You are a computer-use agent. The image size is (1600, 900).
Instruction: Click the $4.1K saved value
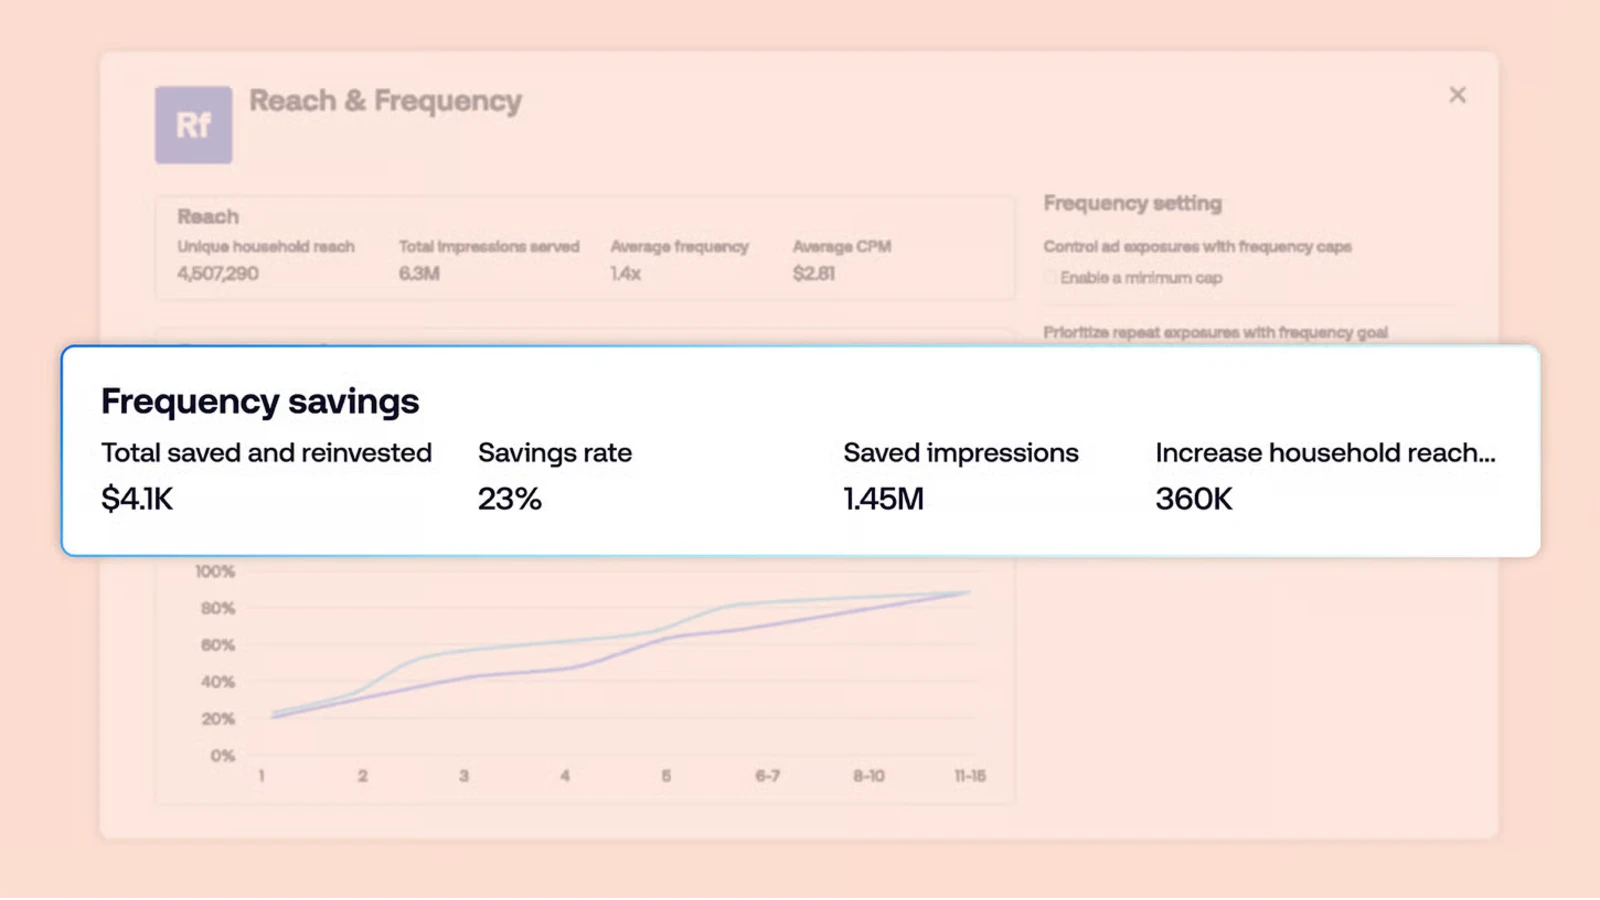tap(137, 499)
